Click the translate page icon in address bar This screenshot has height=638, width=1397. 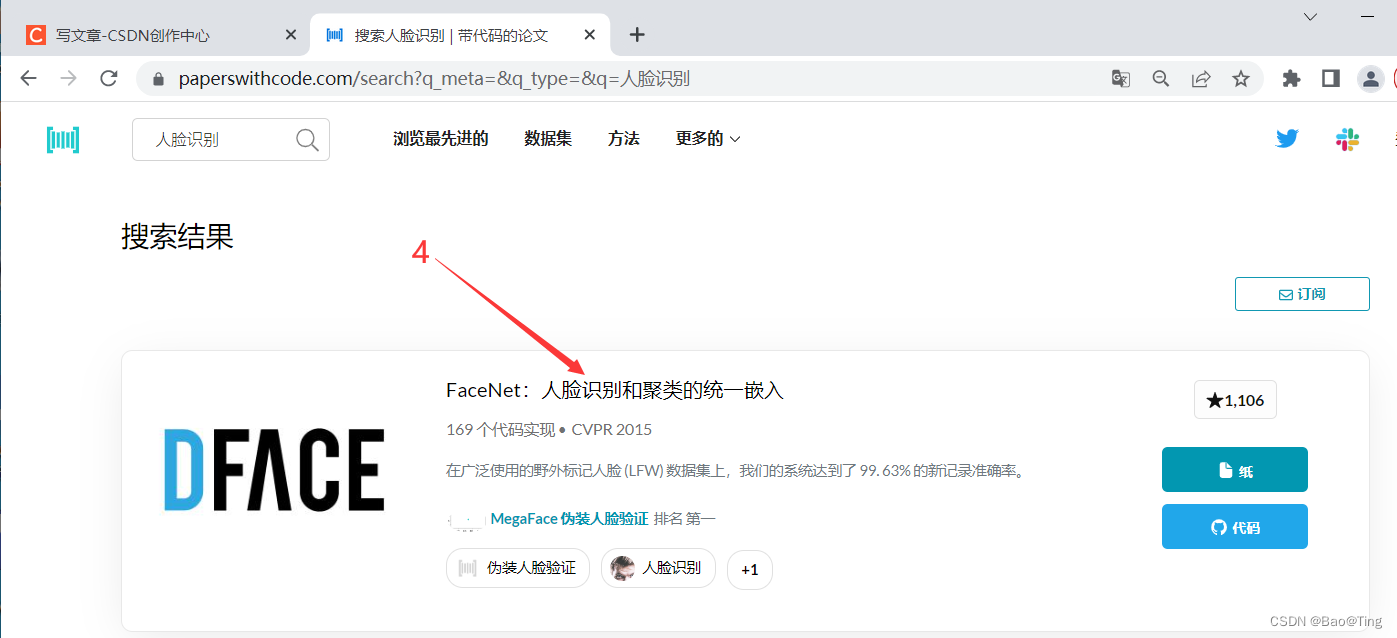[x=1121, y=78]
